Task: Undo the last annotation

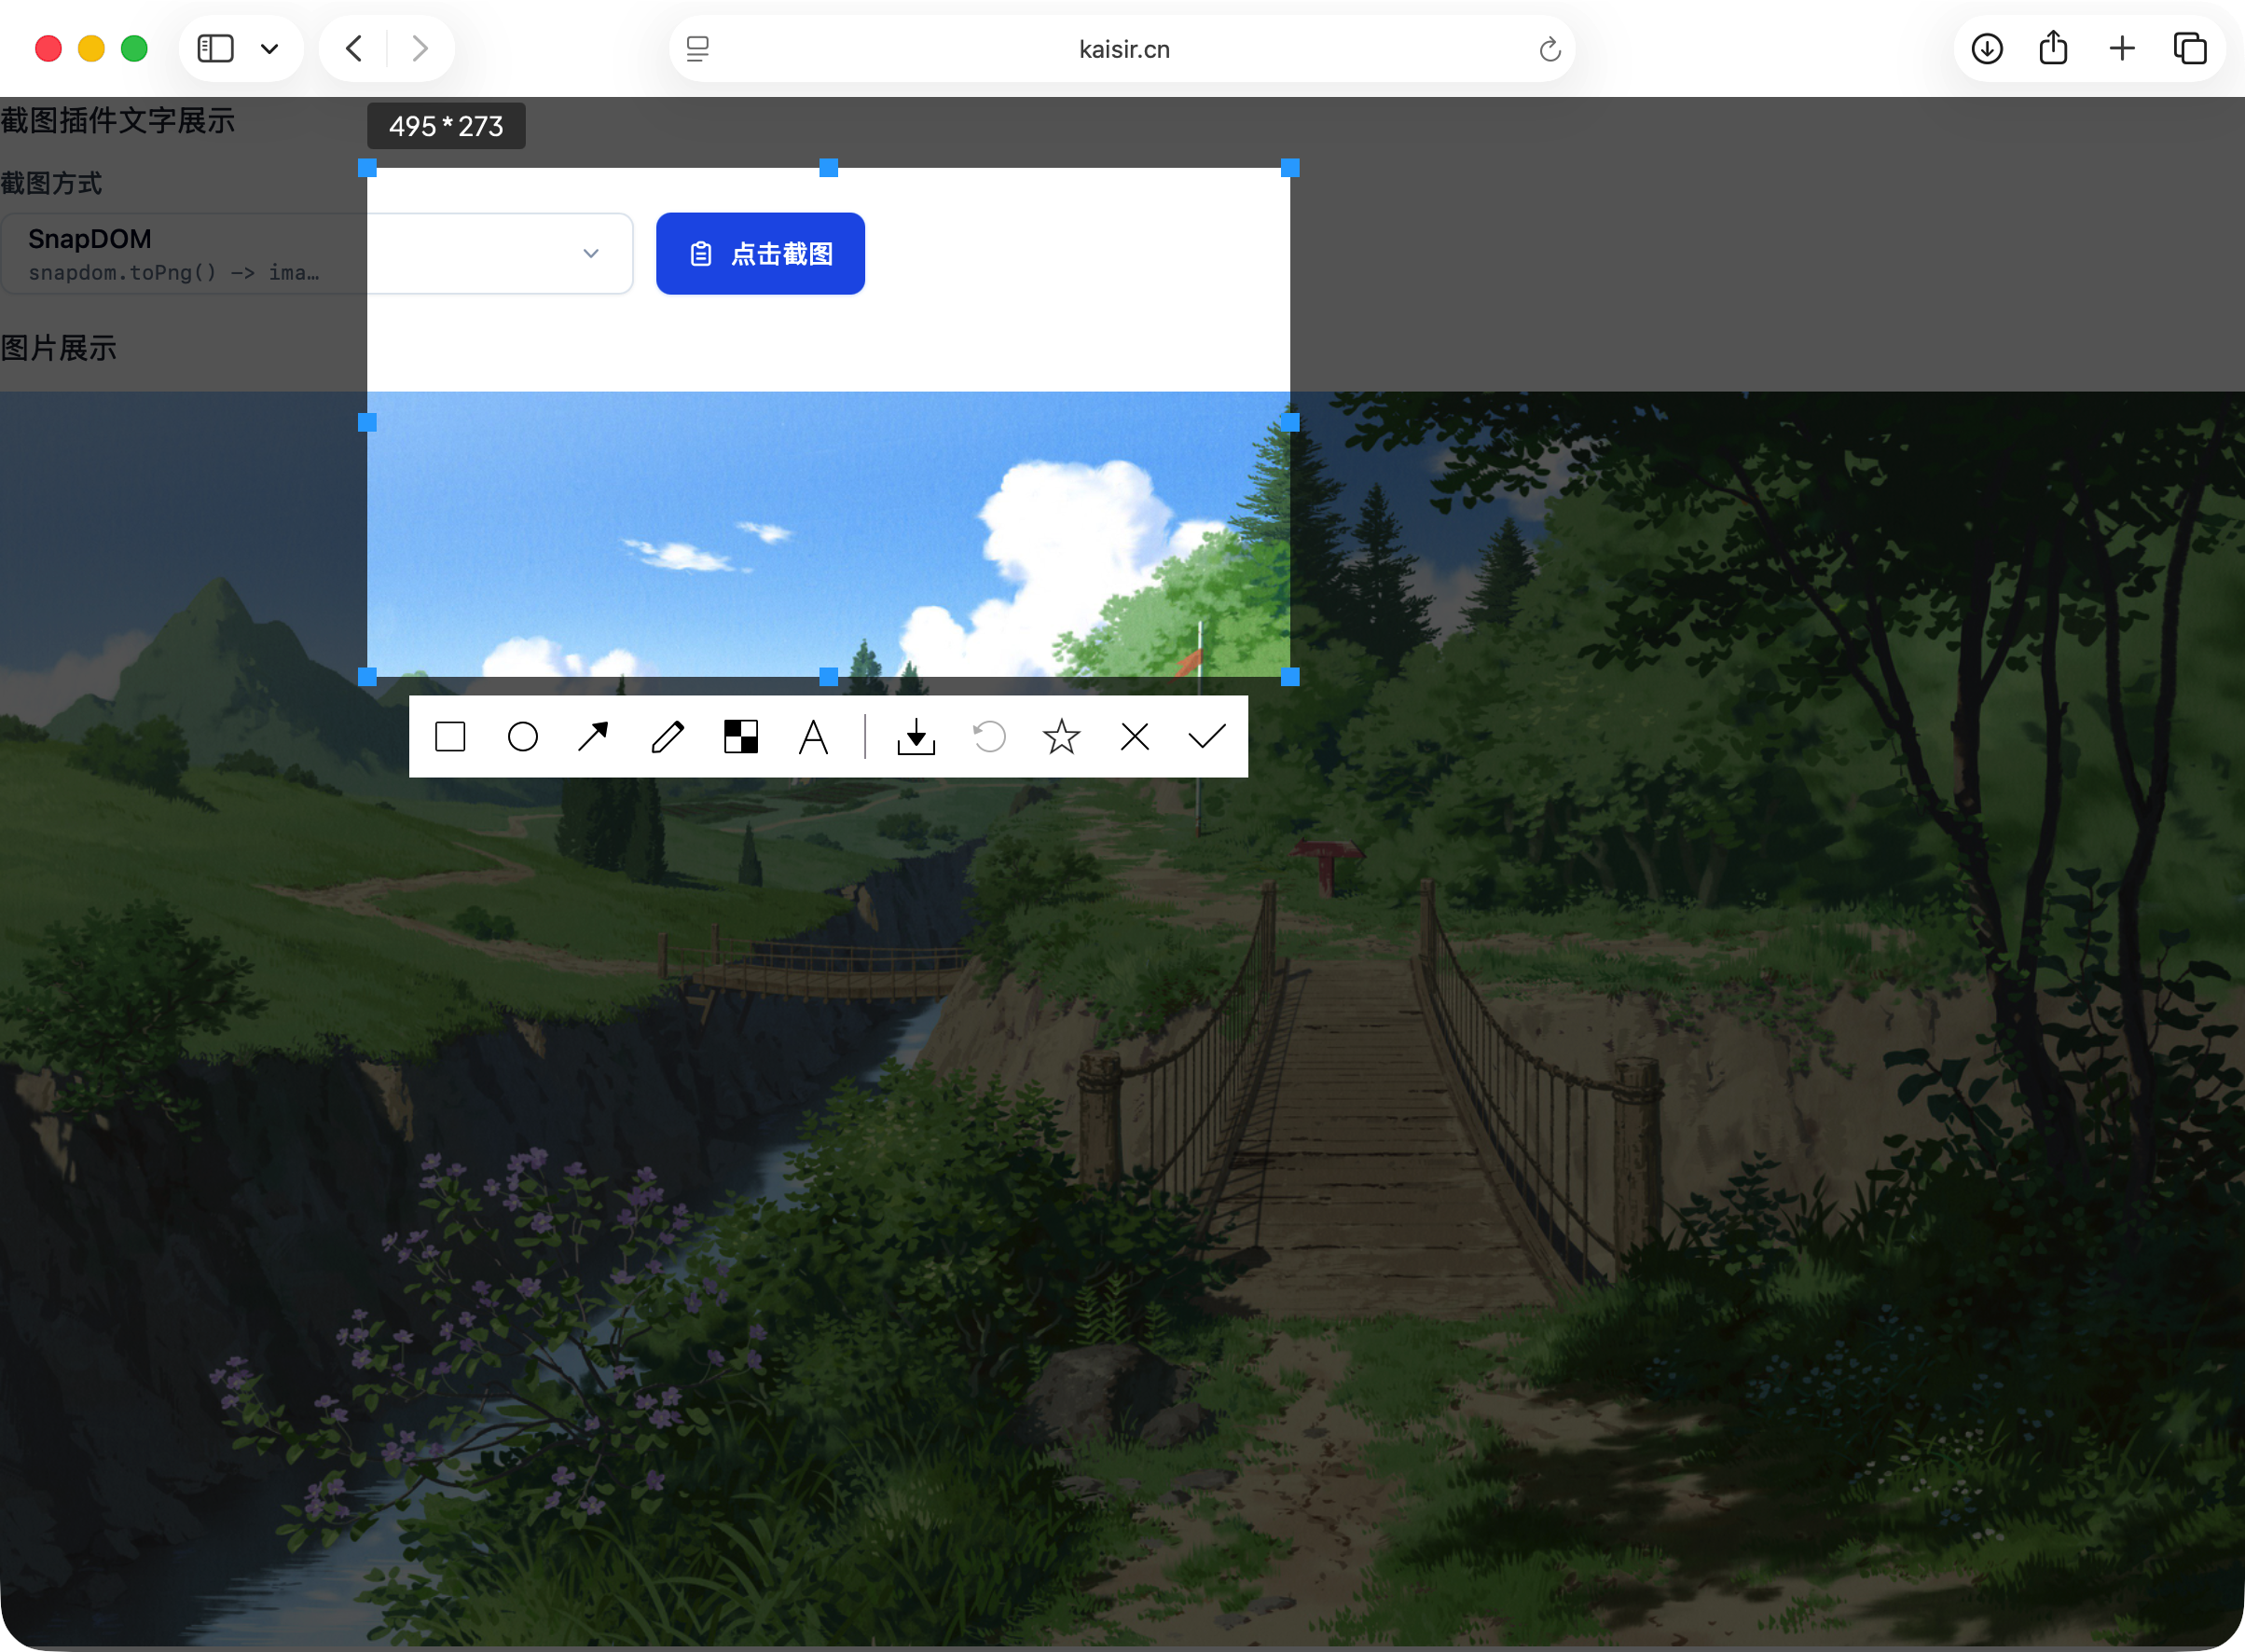Action: [x=989, y=737]
